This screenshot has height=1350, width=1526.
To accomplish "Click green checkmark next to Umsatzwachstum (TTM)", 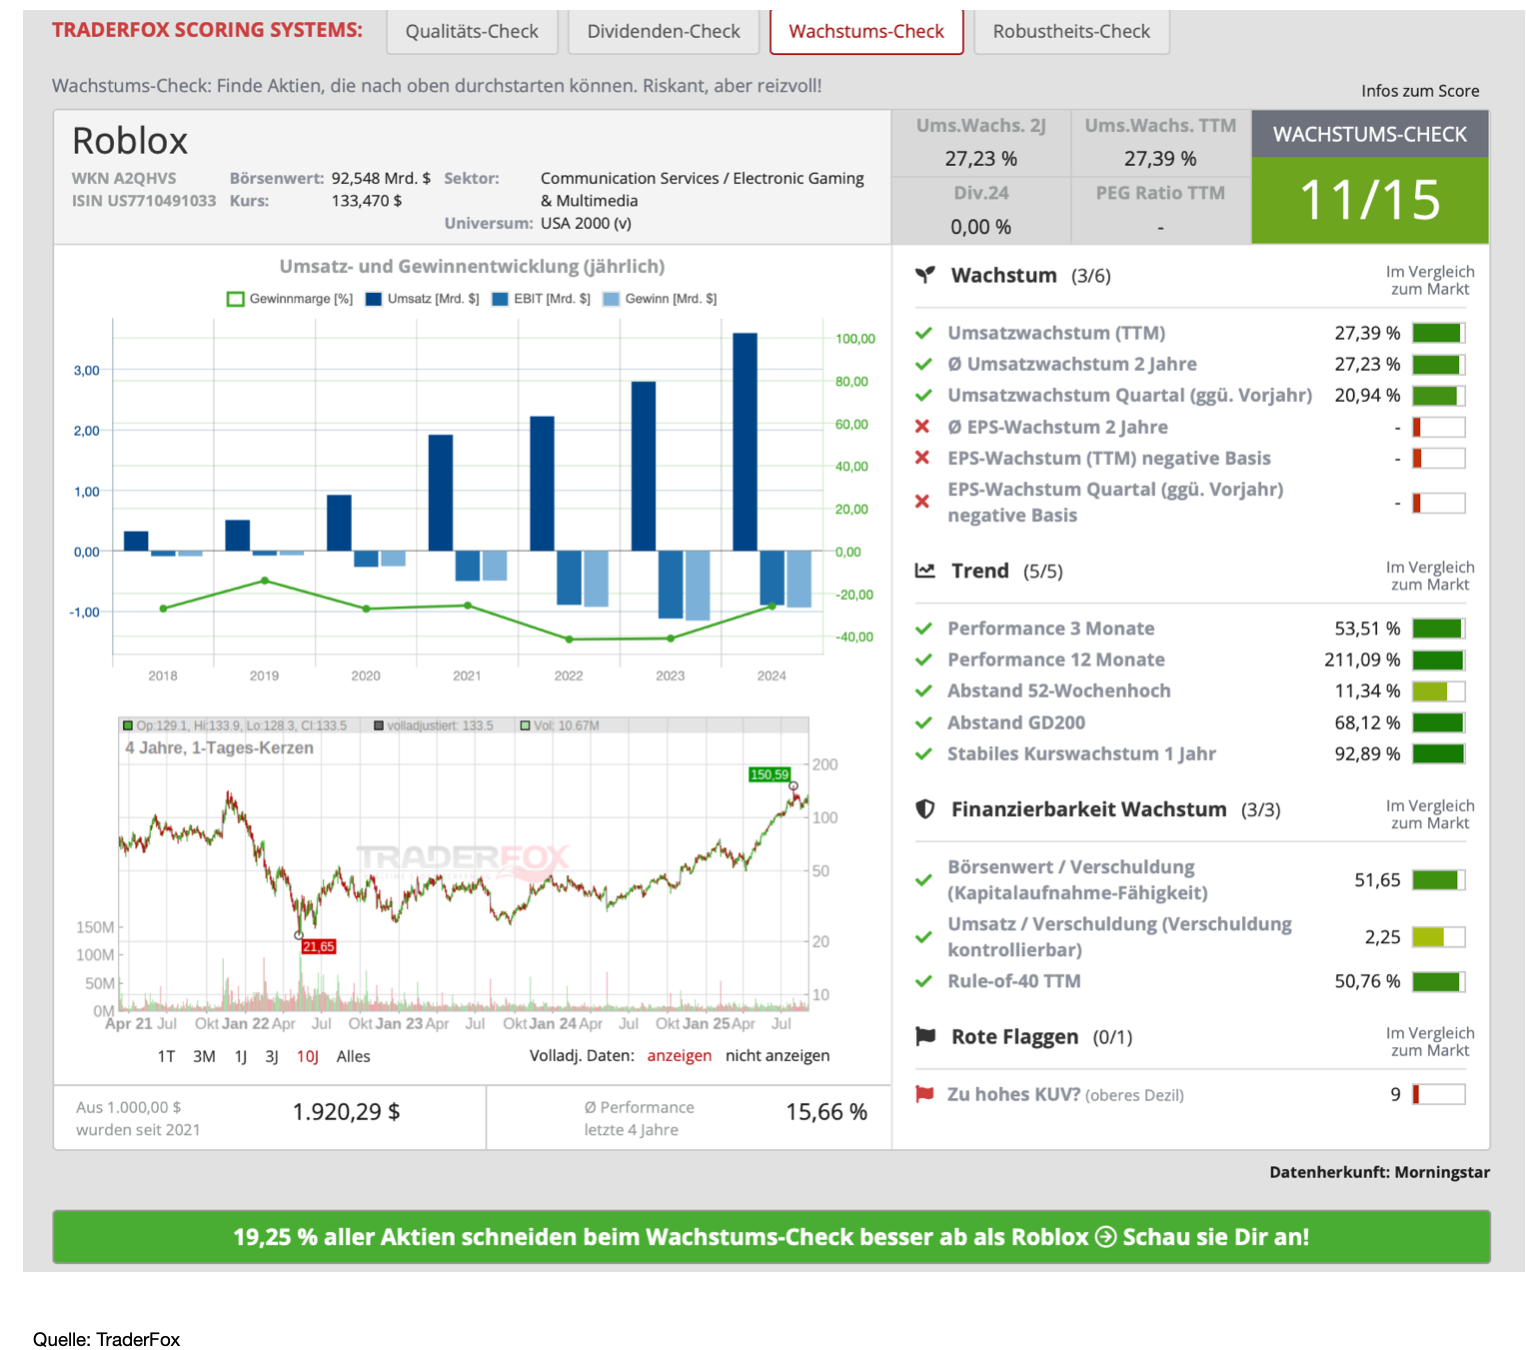I will click(x=924, y=333).
